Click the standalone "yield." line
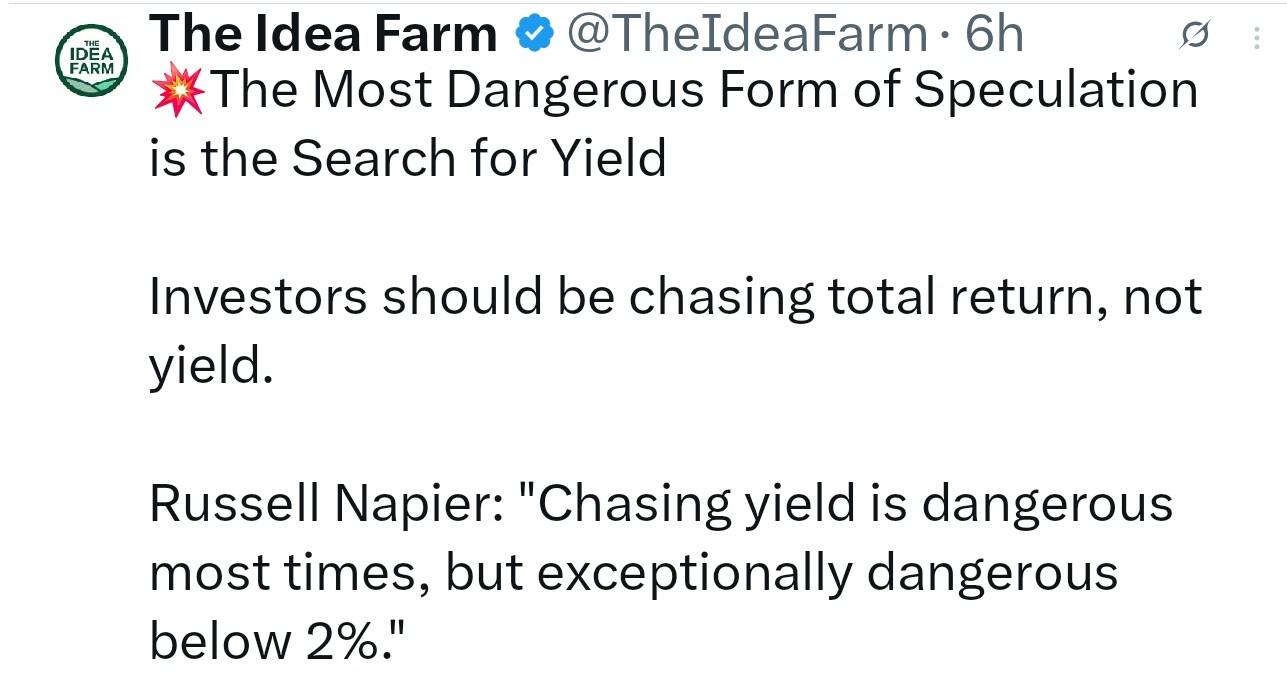This screenshot has height=684, width=1287. pyautogui.click(x=211, y=366)
